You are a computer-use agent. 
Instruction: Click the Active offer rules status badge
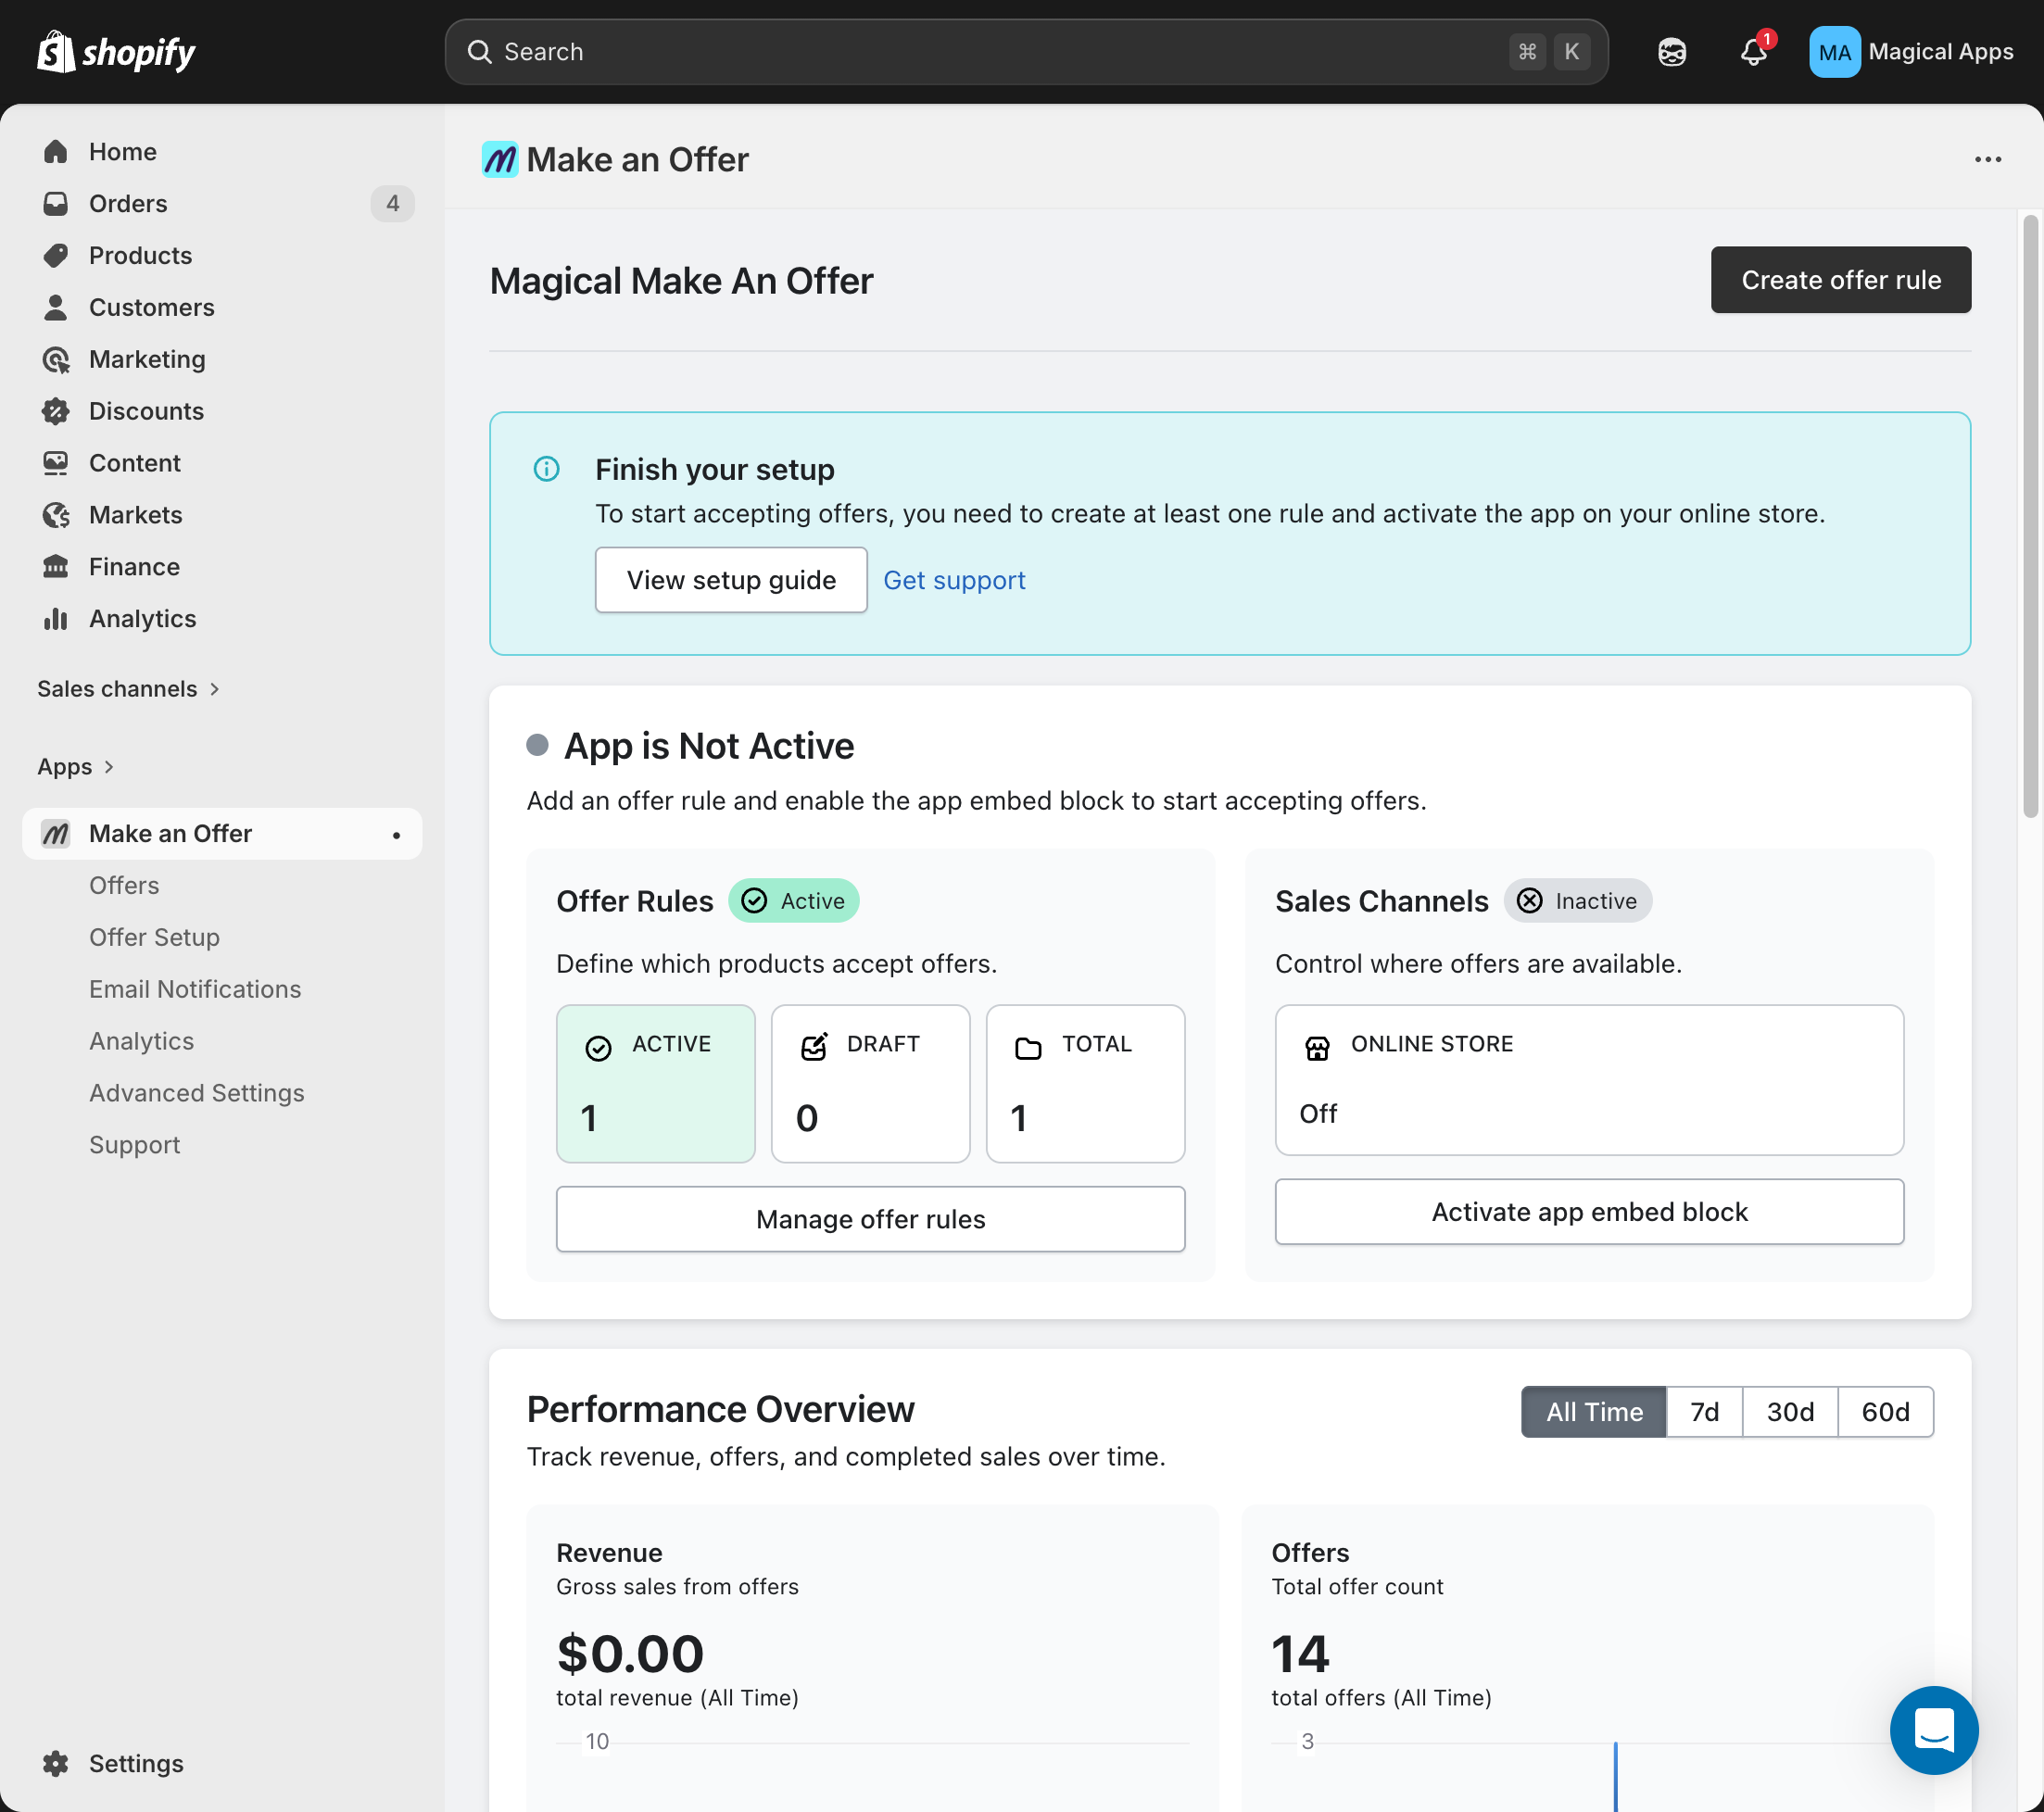tap(793, 900)
